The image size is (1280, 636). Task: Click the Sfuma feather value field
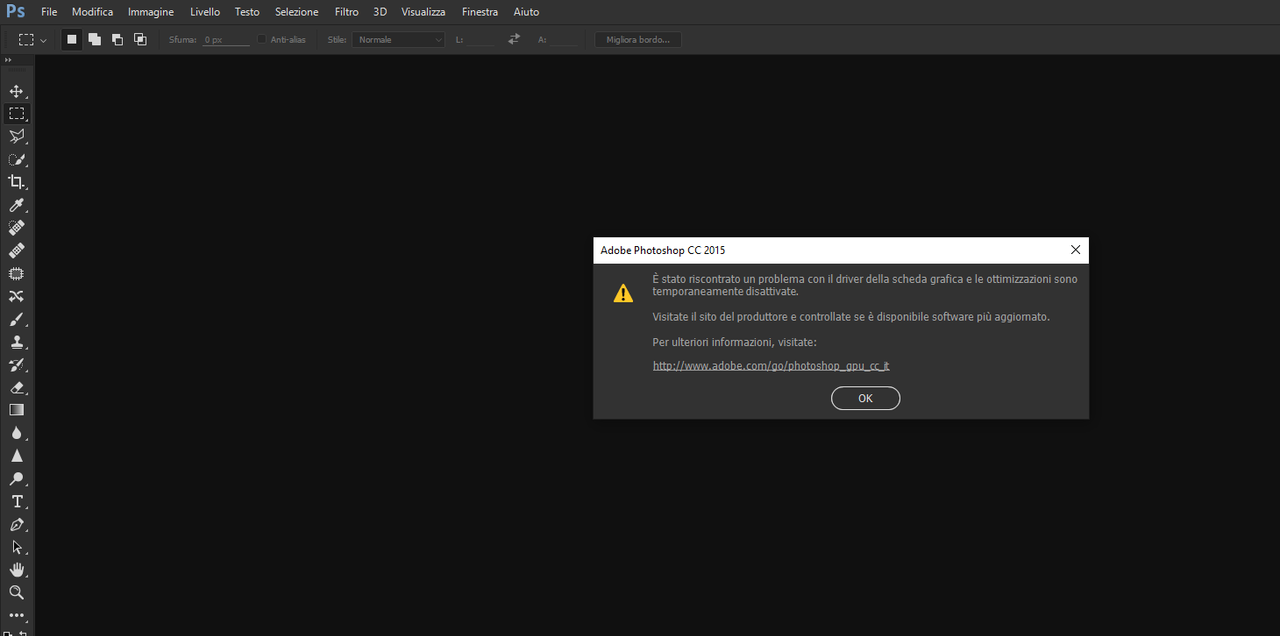(x=225, y=39)
